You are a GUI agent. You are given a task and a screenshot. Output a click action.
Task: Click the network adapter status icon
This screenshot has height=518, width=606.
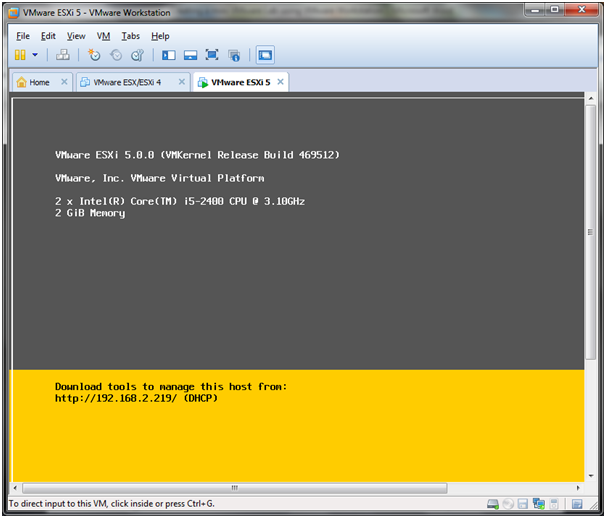coord(538,504)
